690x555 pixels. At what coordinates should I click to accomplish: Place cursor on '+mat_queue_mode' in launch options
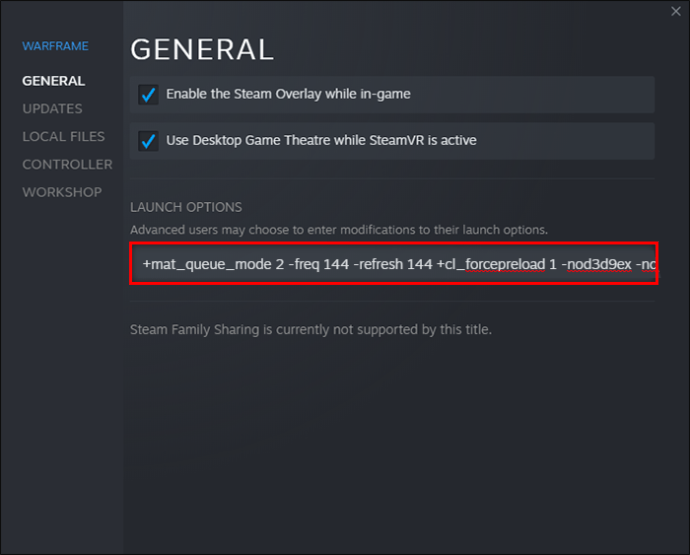click(200, 265)
